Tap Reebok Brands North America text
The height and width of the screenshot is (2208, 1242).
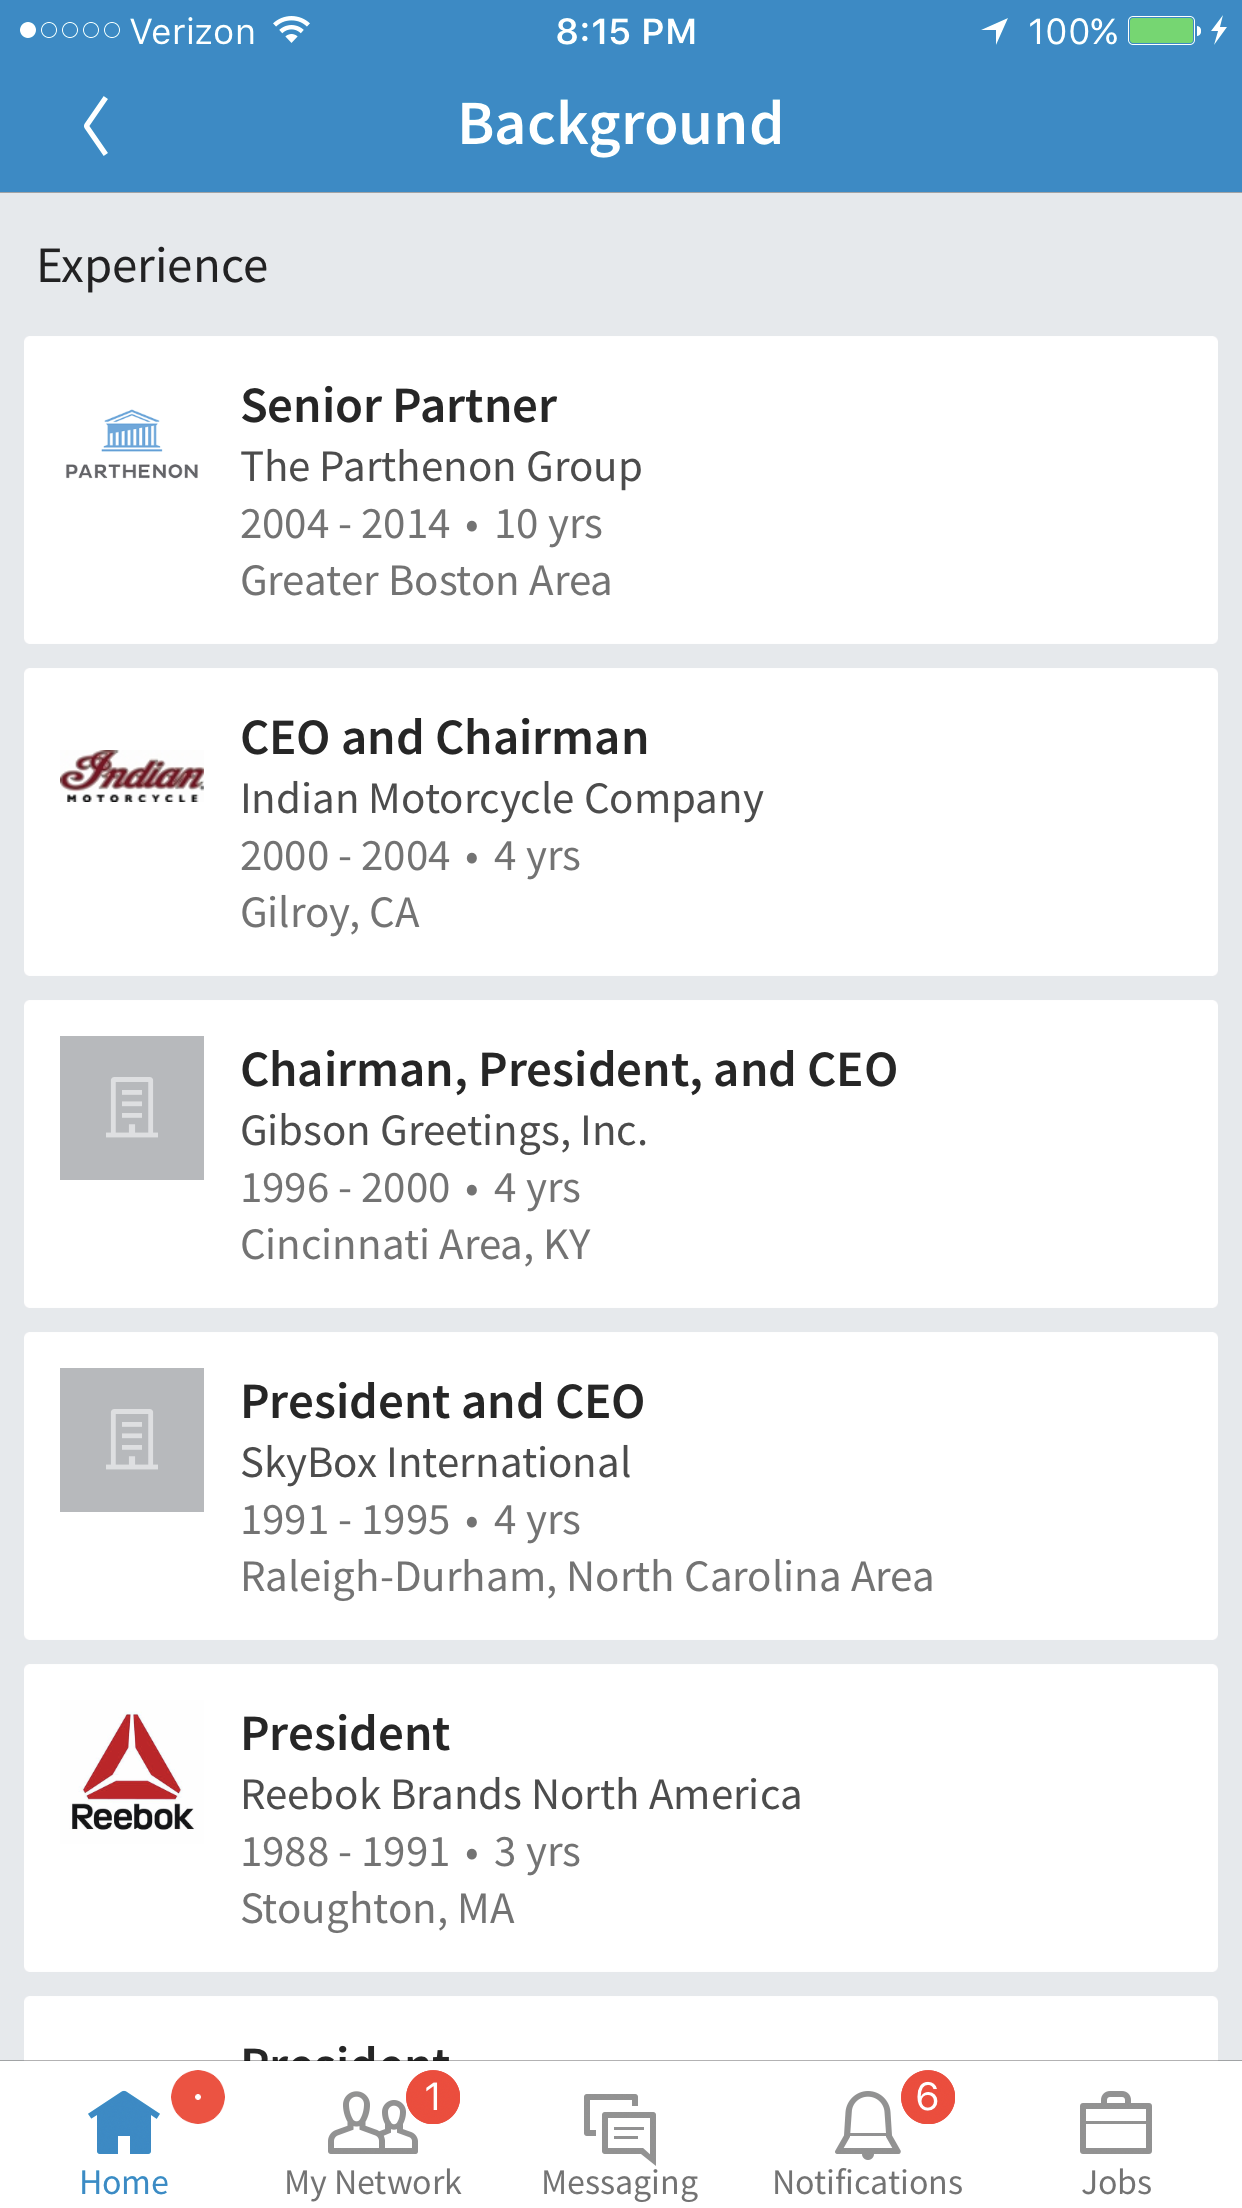click(521, 1795)
